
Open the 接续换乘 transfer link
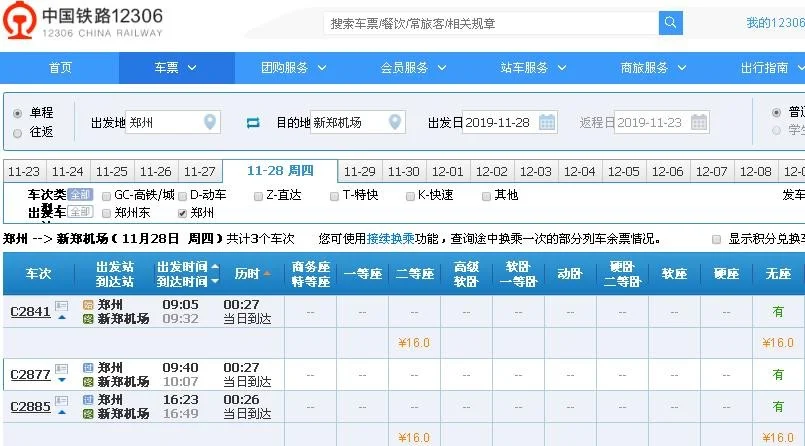pos(390,239)
